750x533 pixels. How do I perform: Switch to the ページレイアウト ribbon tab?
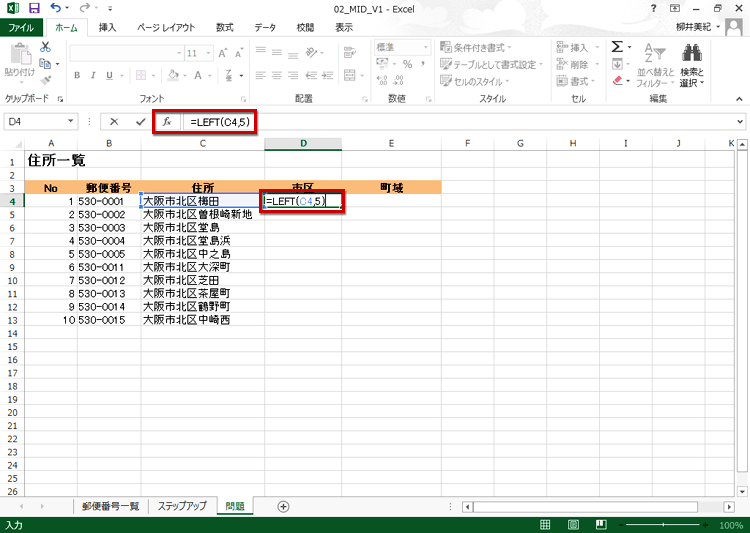coord(166,27)
